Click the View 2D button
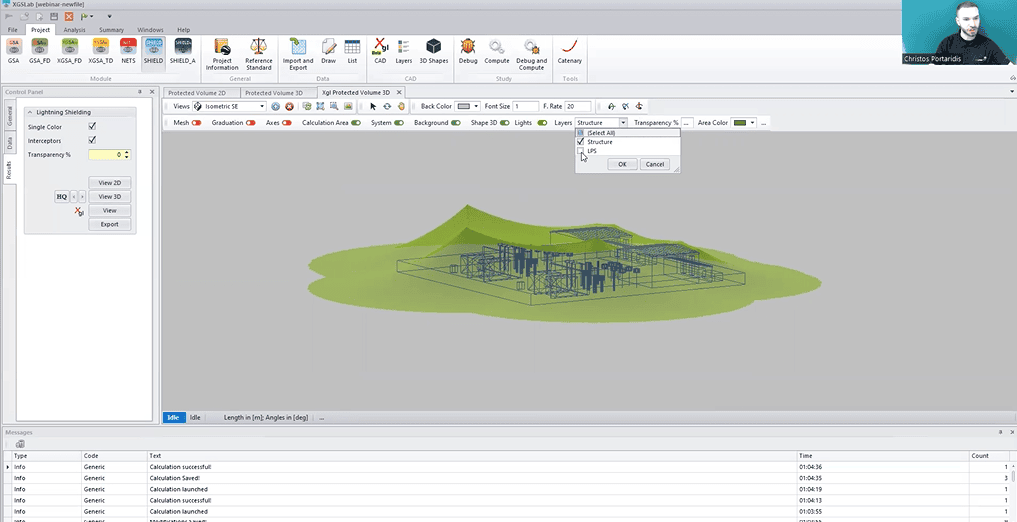 [x=110, y=183]
